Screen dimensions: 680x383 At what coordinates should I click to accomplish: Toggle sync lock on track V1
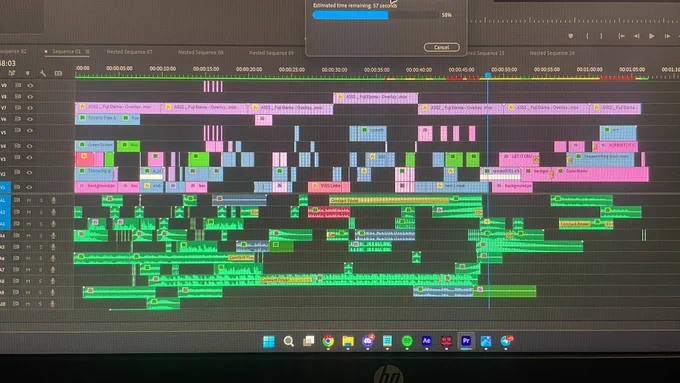tap(17, 187)
